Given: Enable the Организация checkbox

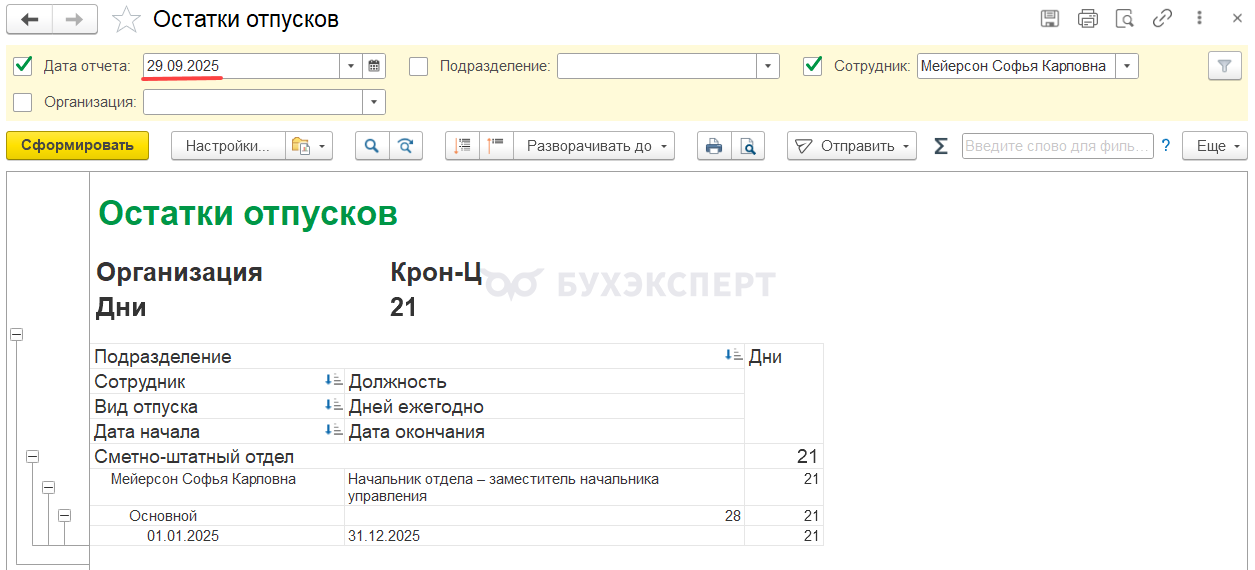Looking at the screenshot, I should tap(23, 101).
